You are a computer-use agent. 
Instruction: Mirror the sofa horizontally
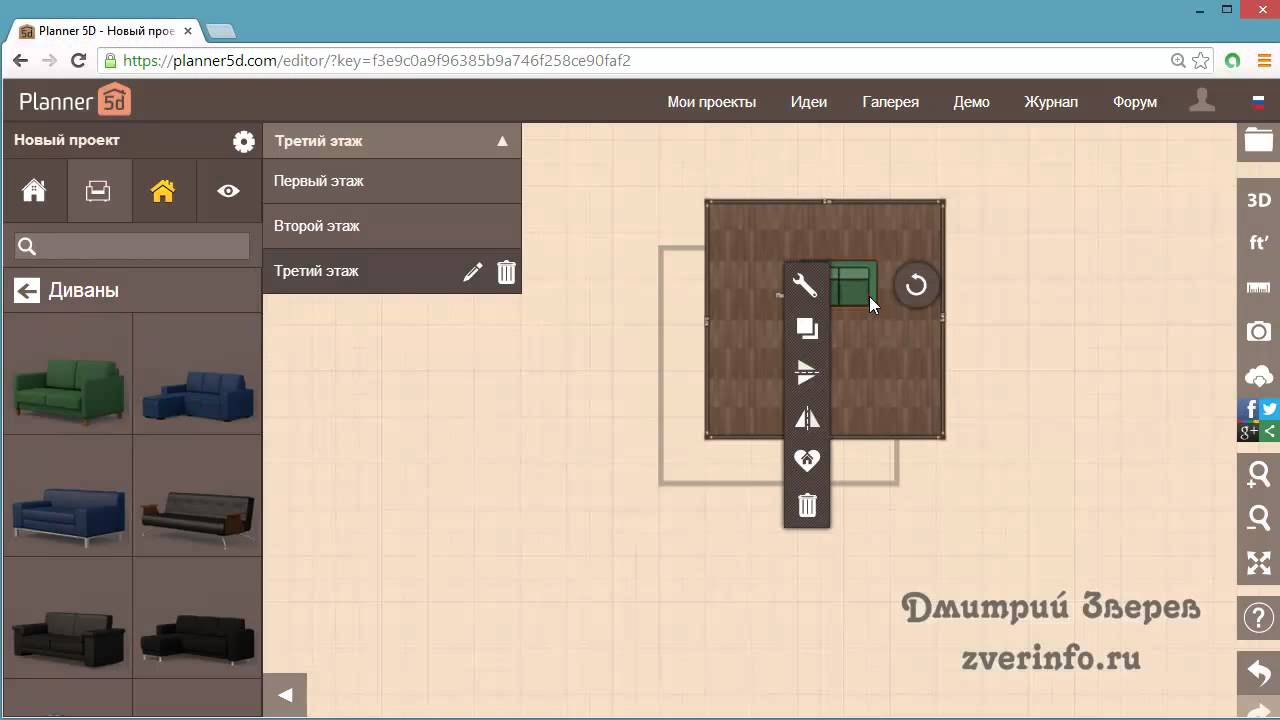click(807, 418)
